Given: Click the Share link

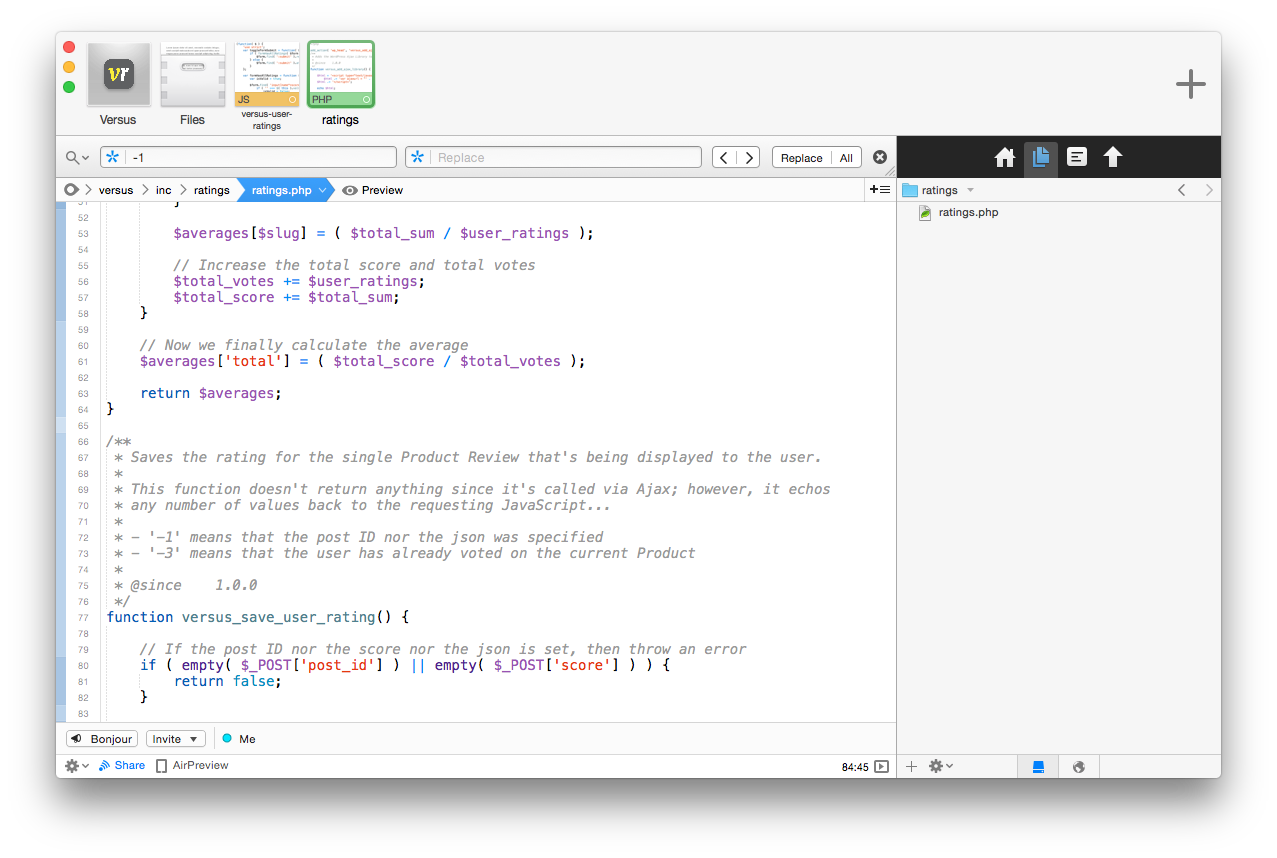Looking at the screenshot, I should [122, 766].
